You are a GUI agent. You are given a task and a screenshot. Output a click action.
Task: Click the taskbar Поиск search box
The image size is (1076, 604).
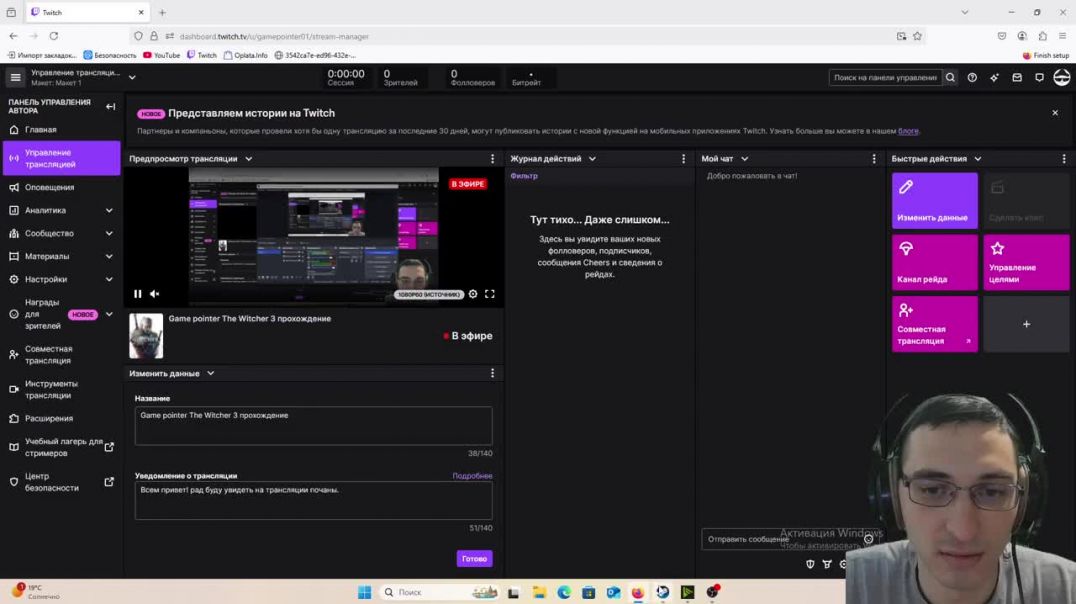[x=439, y=592]
